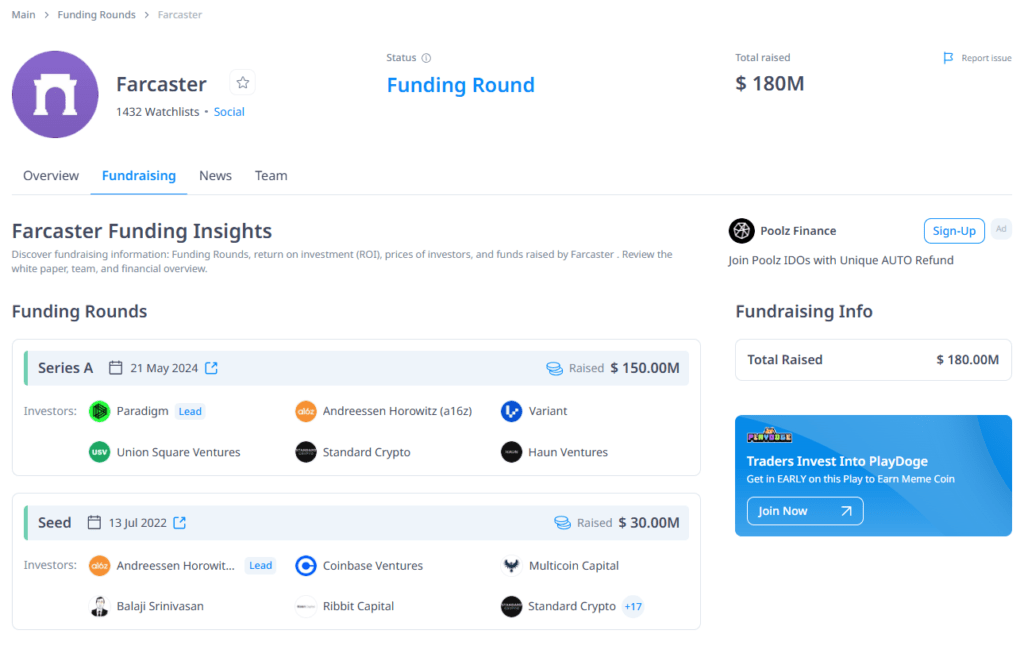Click the Coinbase Ventures logo

[306, 565]
